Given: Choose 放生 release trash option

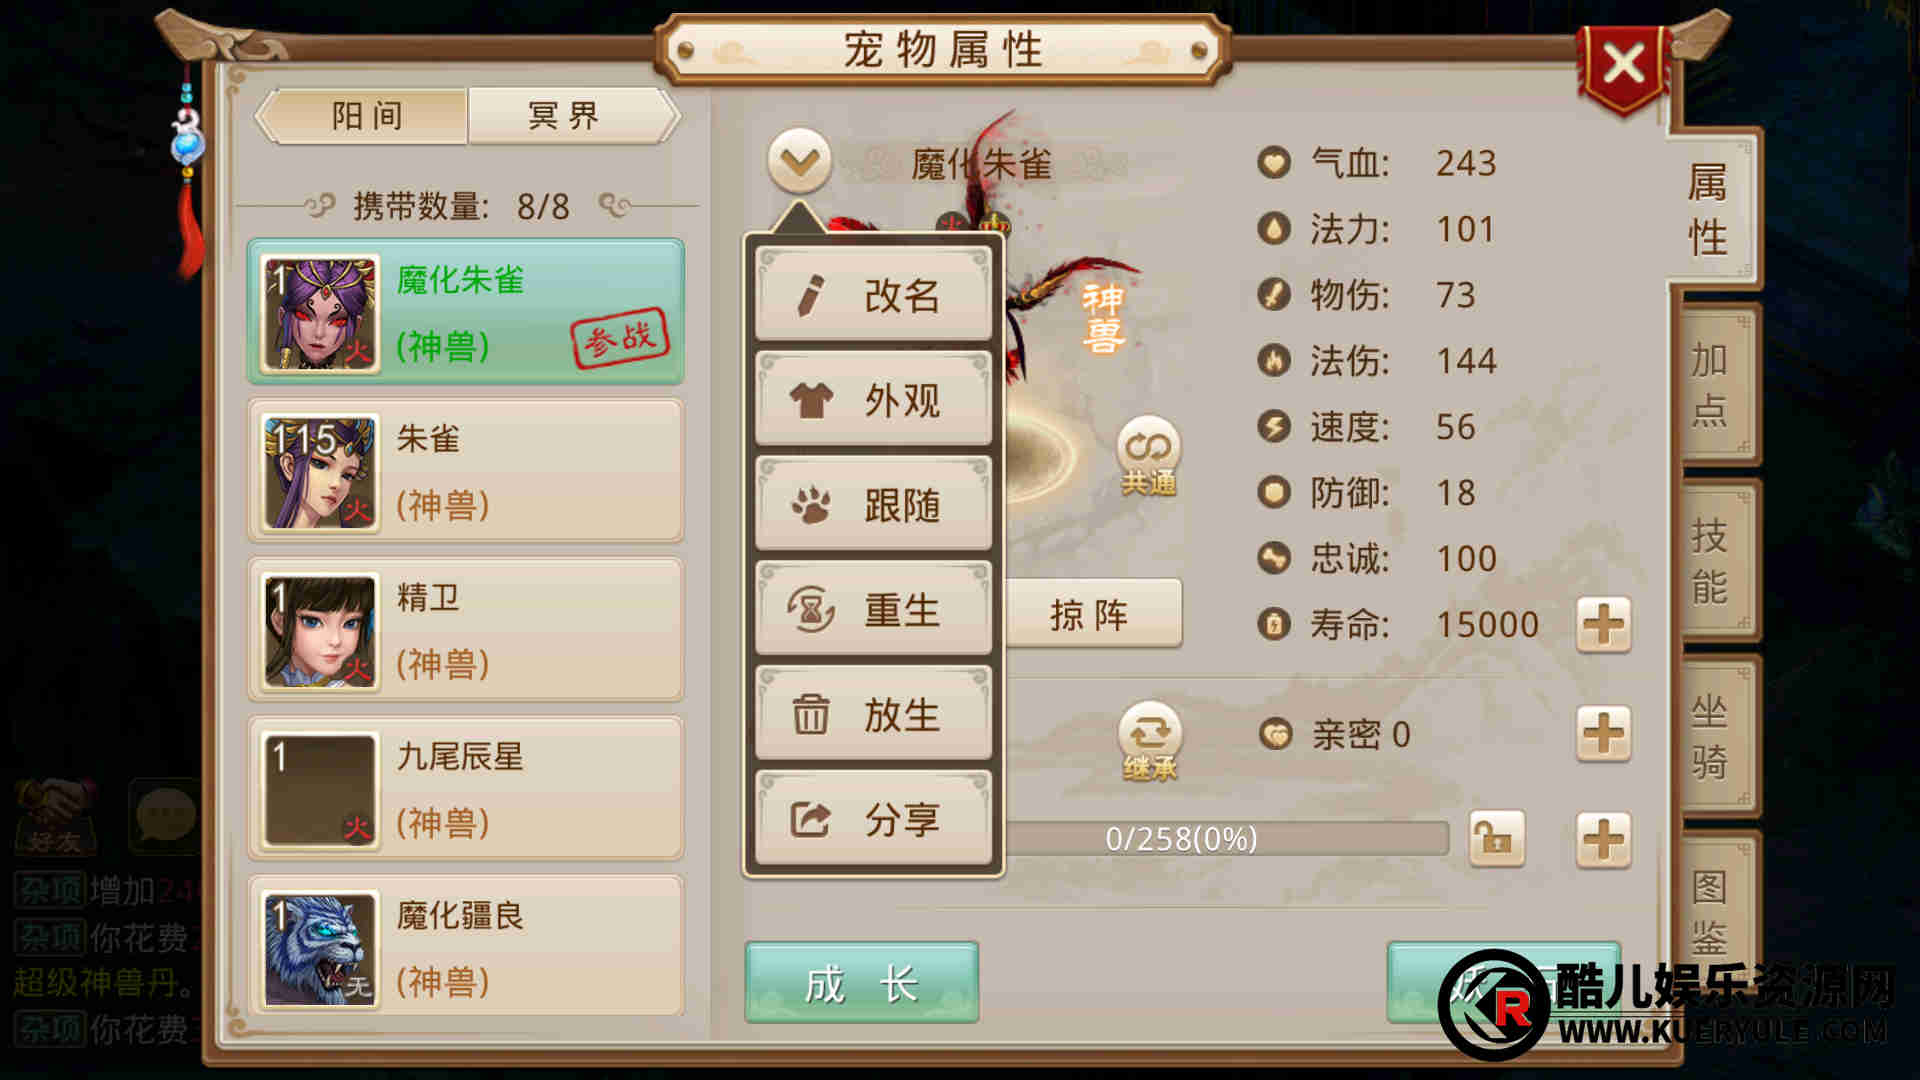Looking at the screenshot, I should click(x=873, y=715).
